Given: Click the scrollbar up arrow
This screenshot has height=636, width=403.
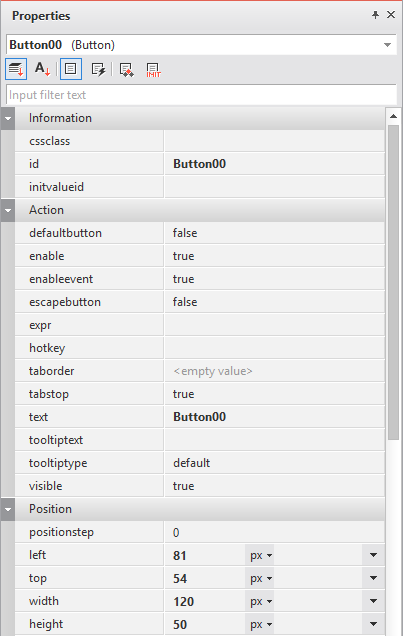Looking at the screenshot, I should click(x=393, y=116).
